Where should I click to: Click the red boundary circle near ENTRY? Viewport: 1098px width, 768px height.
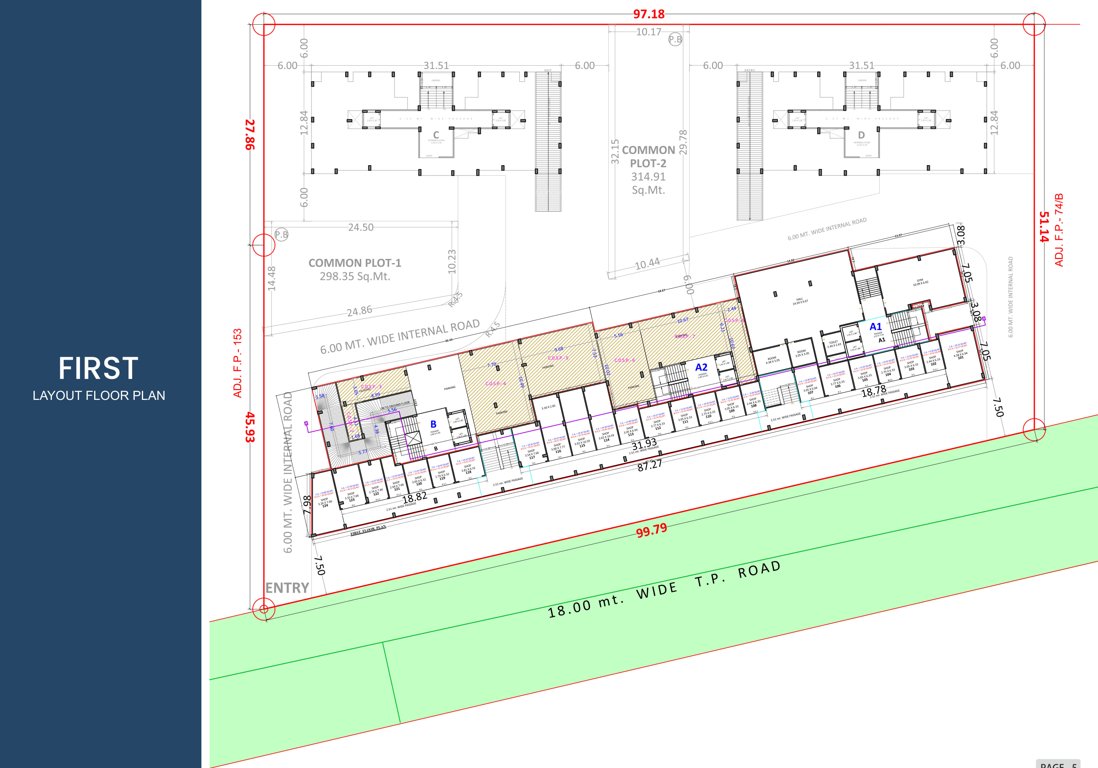263,608
